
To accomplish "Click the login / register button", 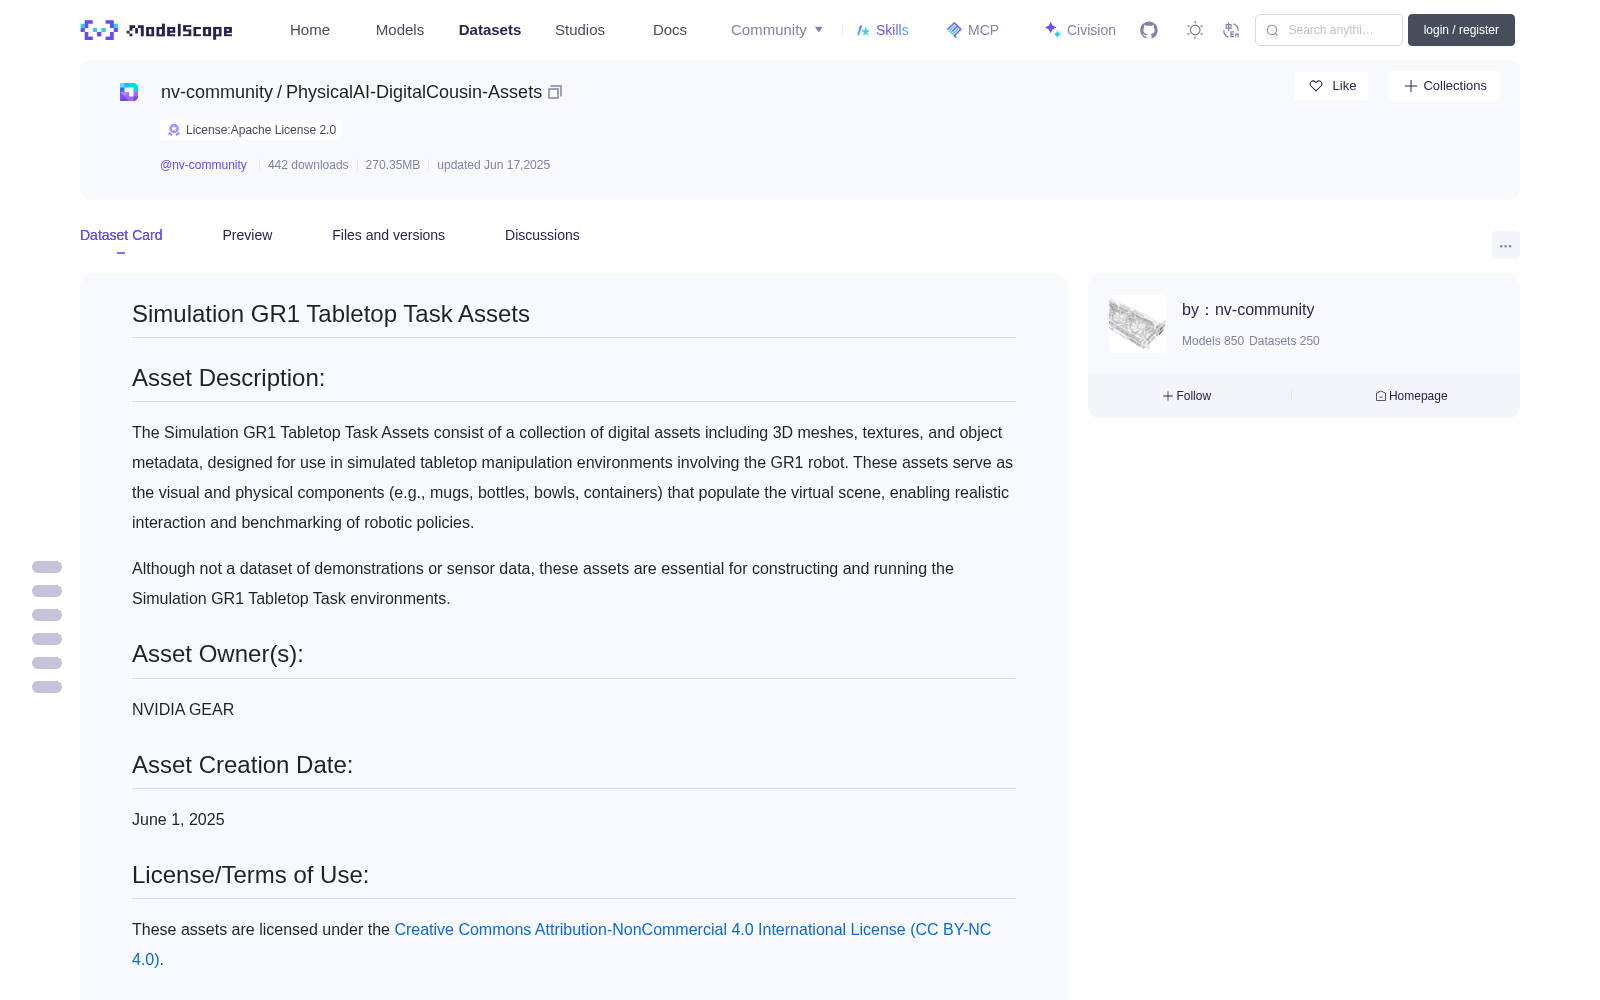I will tap(1461, 30).
